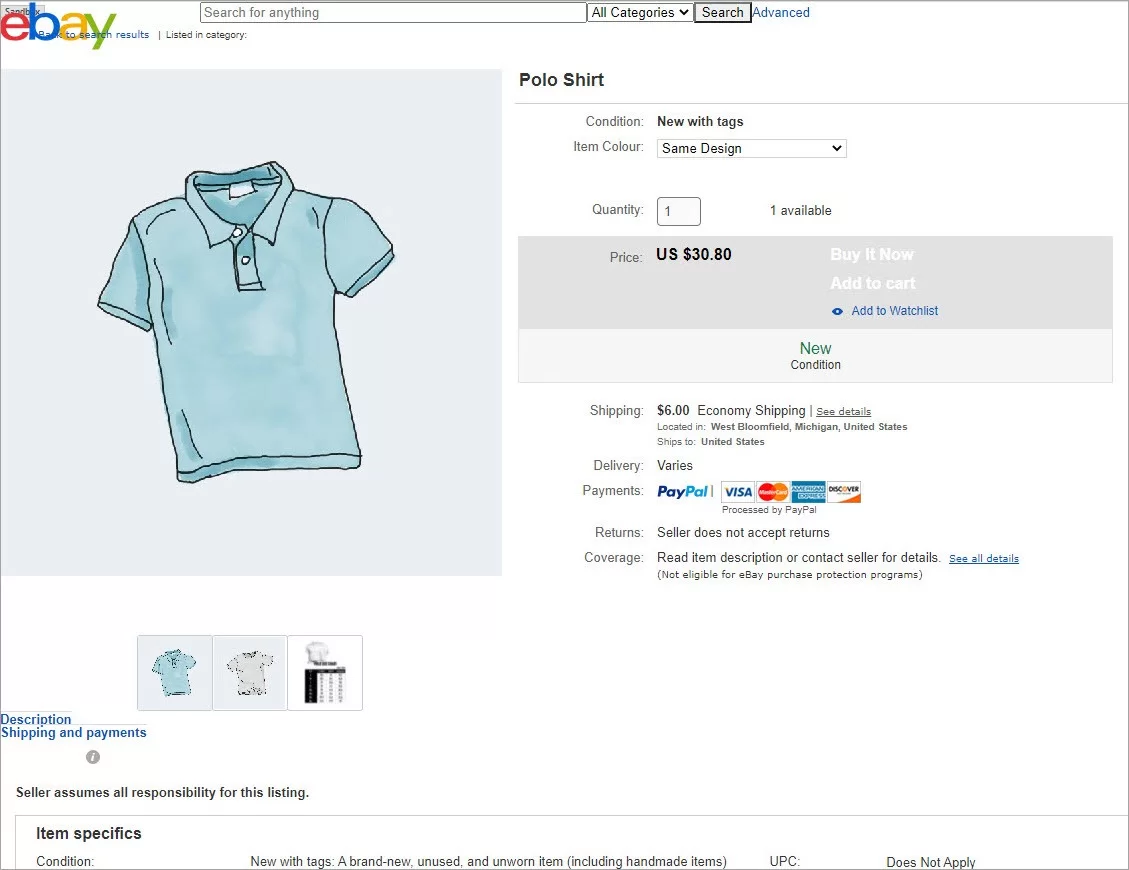Screen dimensions: 1129x870
Task: Click See all details for coverage
Action: coord(983,558)
